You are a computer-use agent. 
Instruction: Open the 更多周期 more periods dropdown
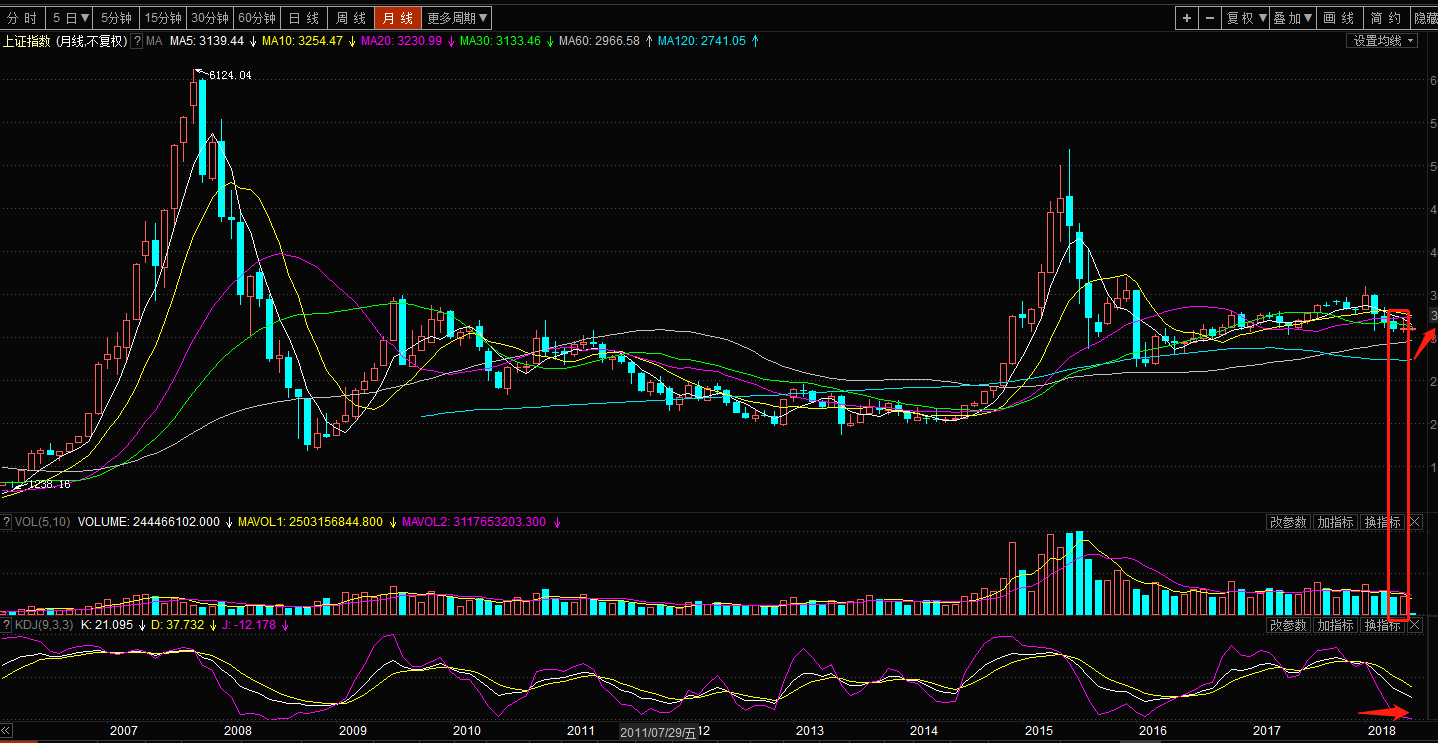click(x=457, y=18)
